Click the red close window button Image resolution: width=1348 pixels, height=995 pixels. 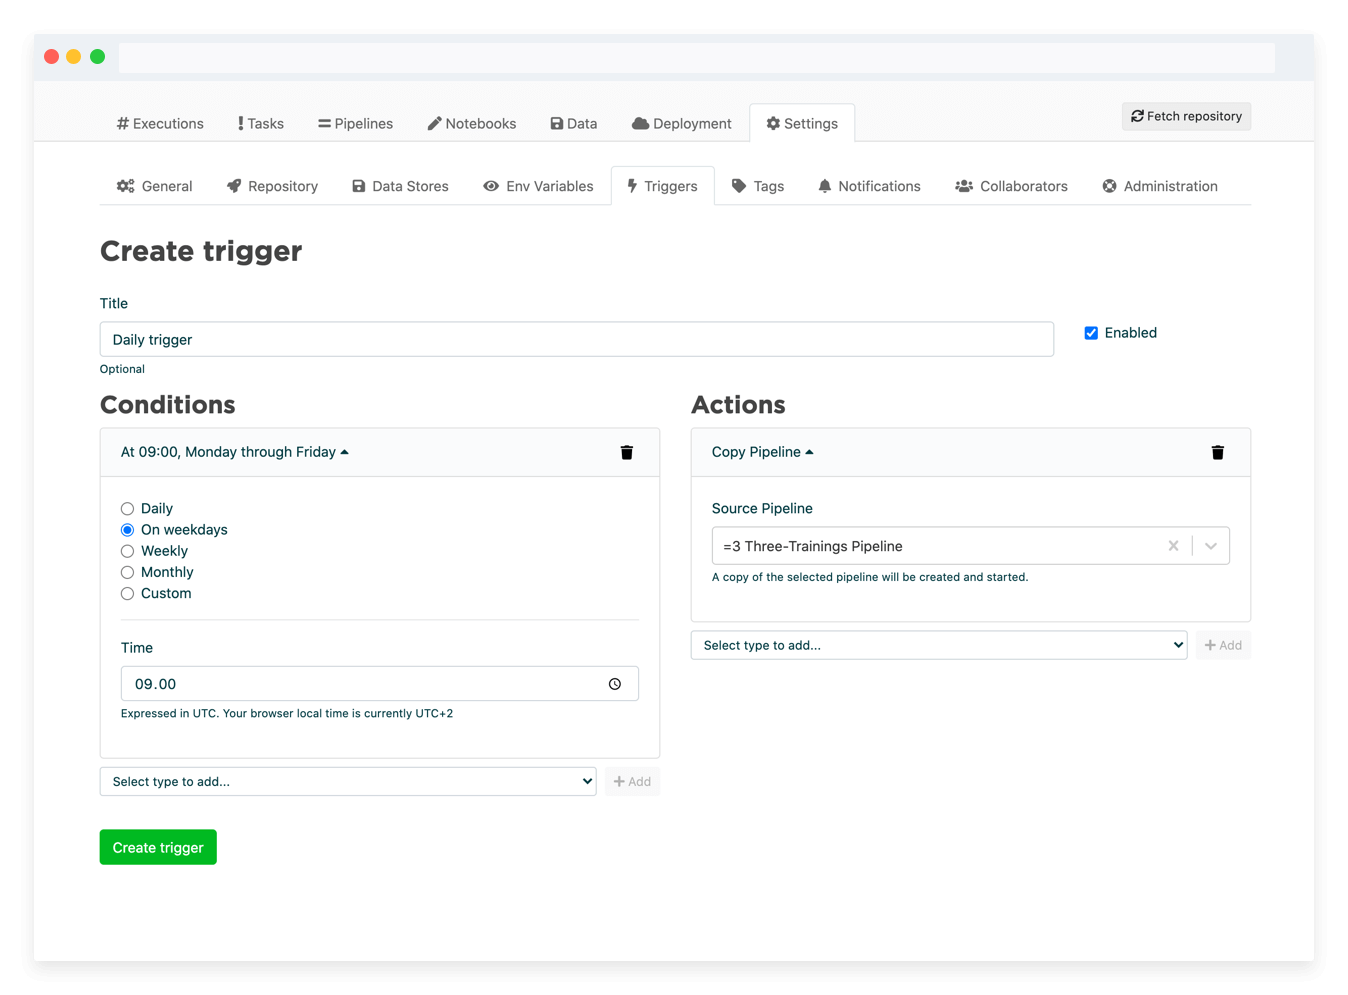tap(52, 57)
